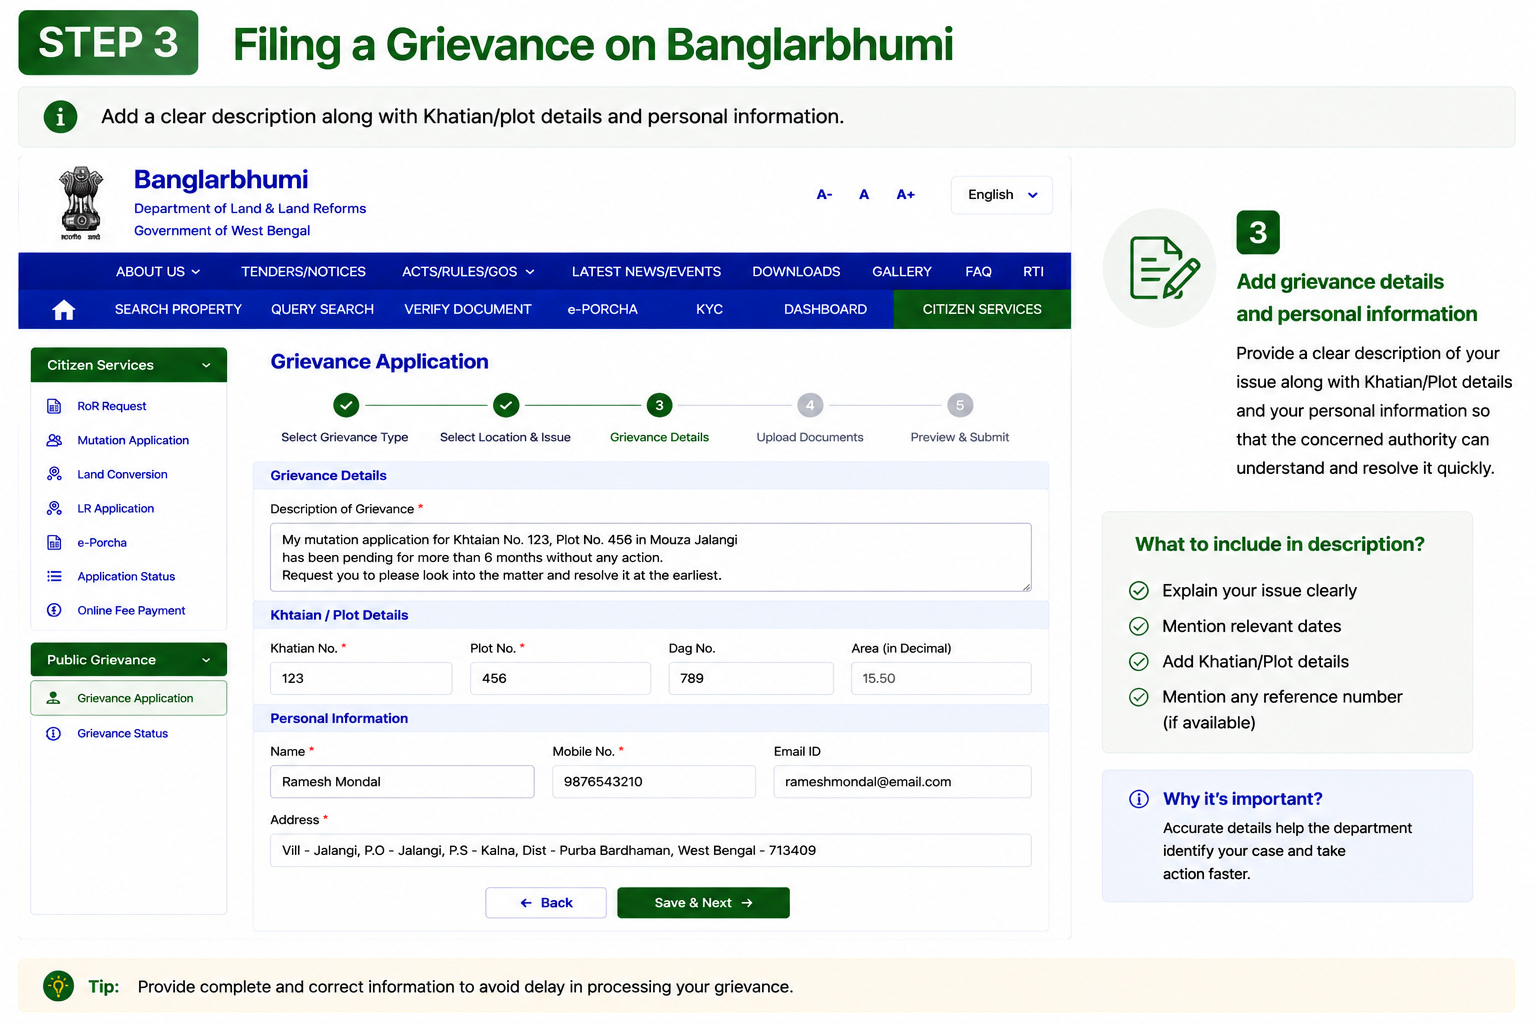This screenshot has height=1024, width=1536.
Task: Click step 1 checkmark Select Grievance Type
Action: pos(346,405)
